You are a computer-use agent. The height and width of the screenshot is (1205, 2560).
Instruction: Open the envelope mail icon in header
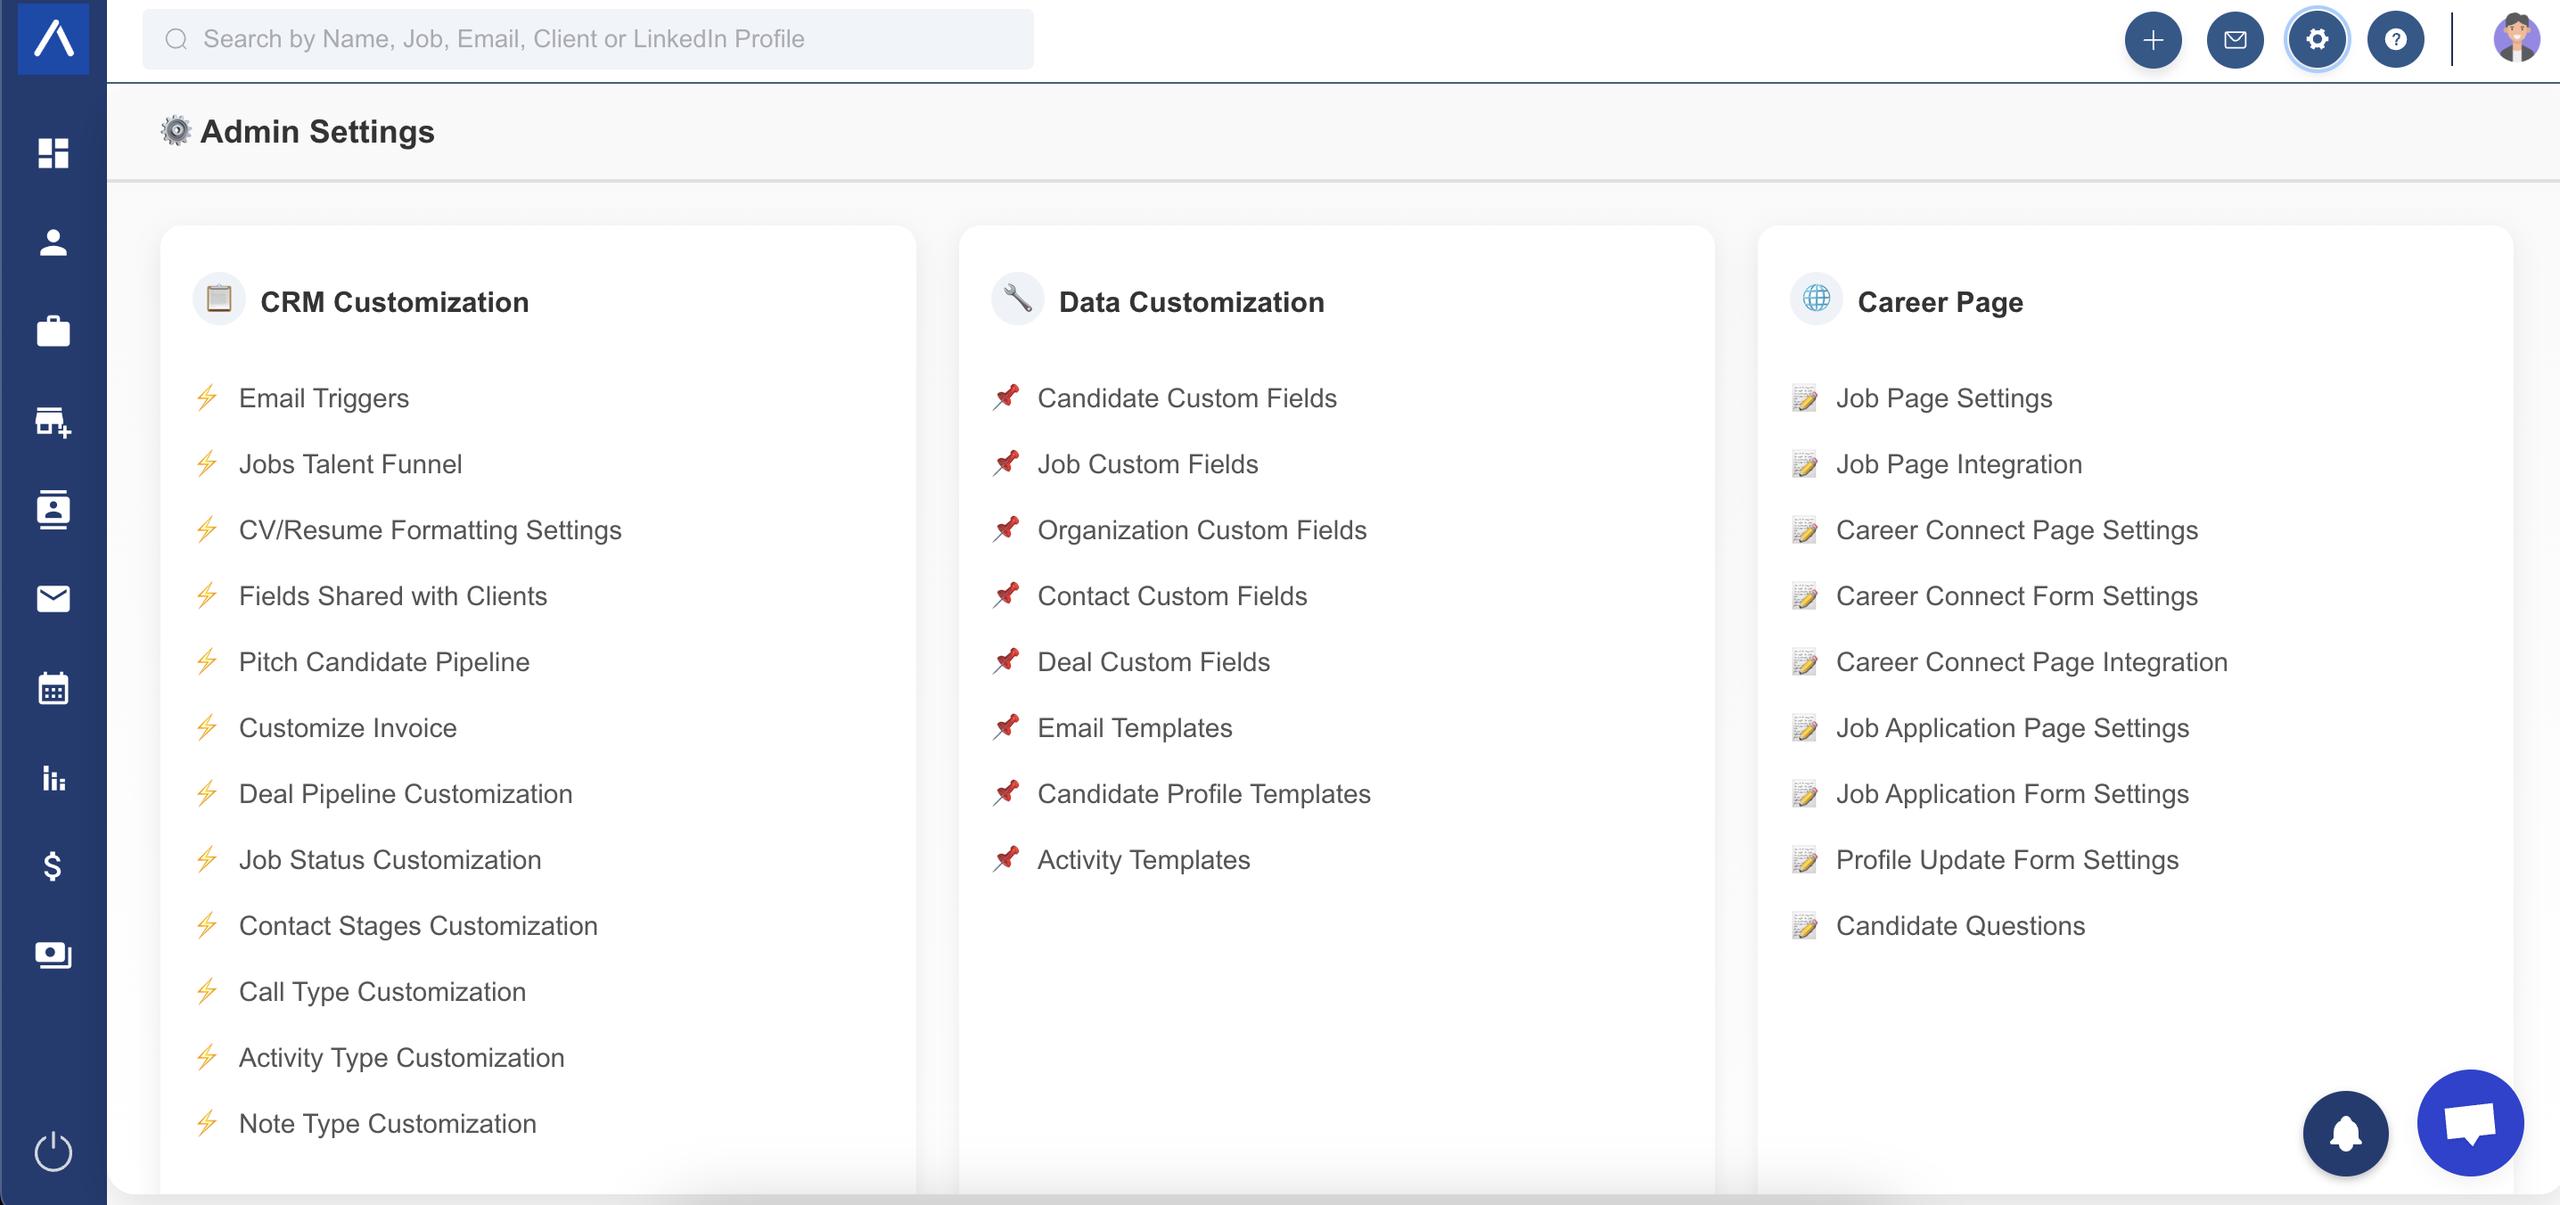click(x=2235, y=40)
